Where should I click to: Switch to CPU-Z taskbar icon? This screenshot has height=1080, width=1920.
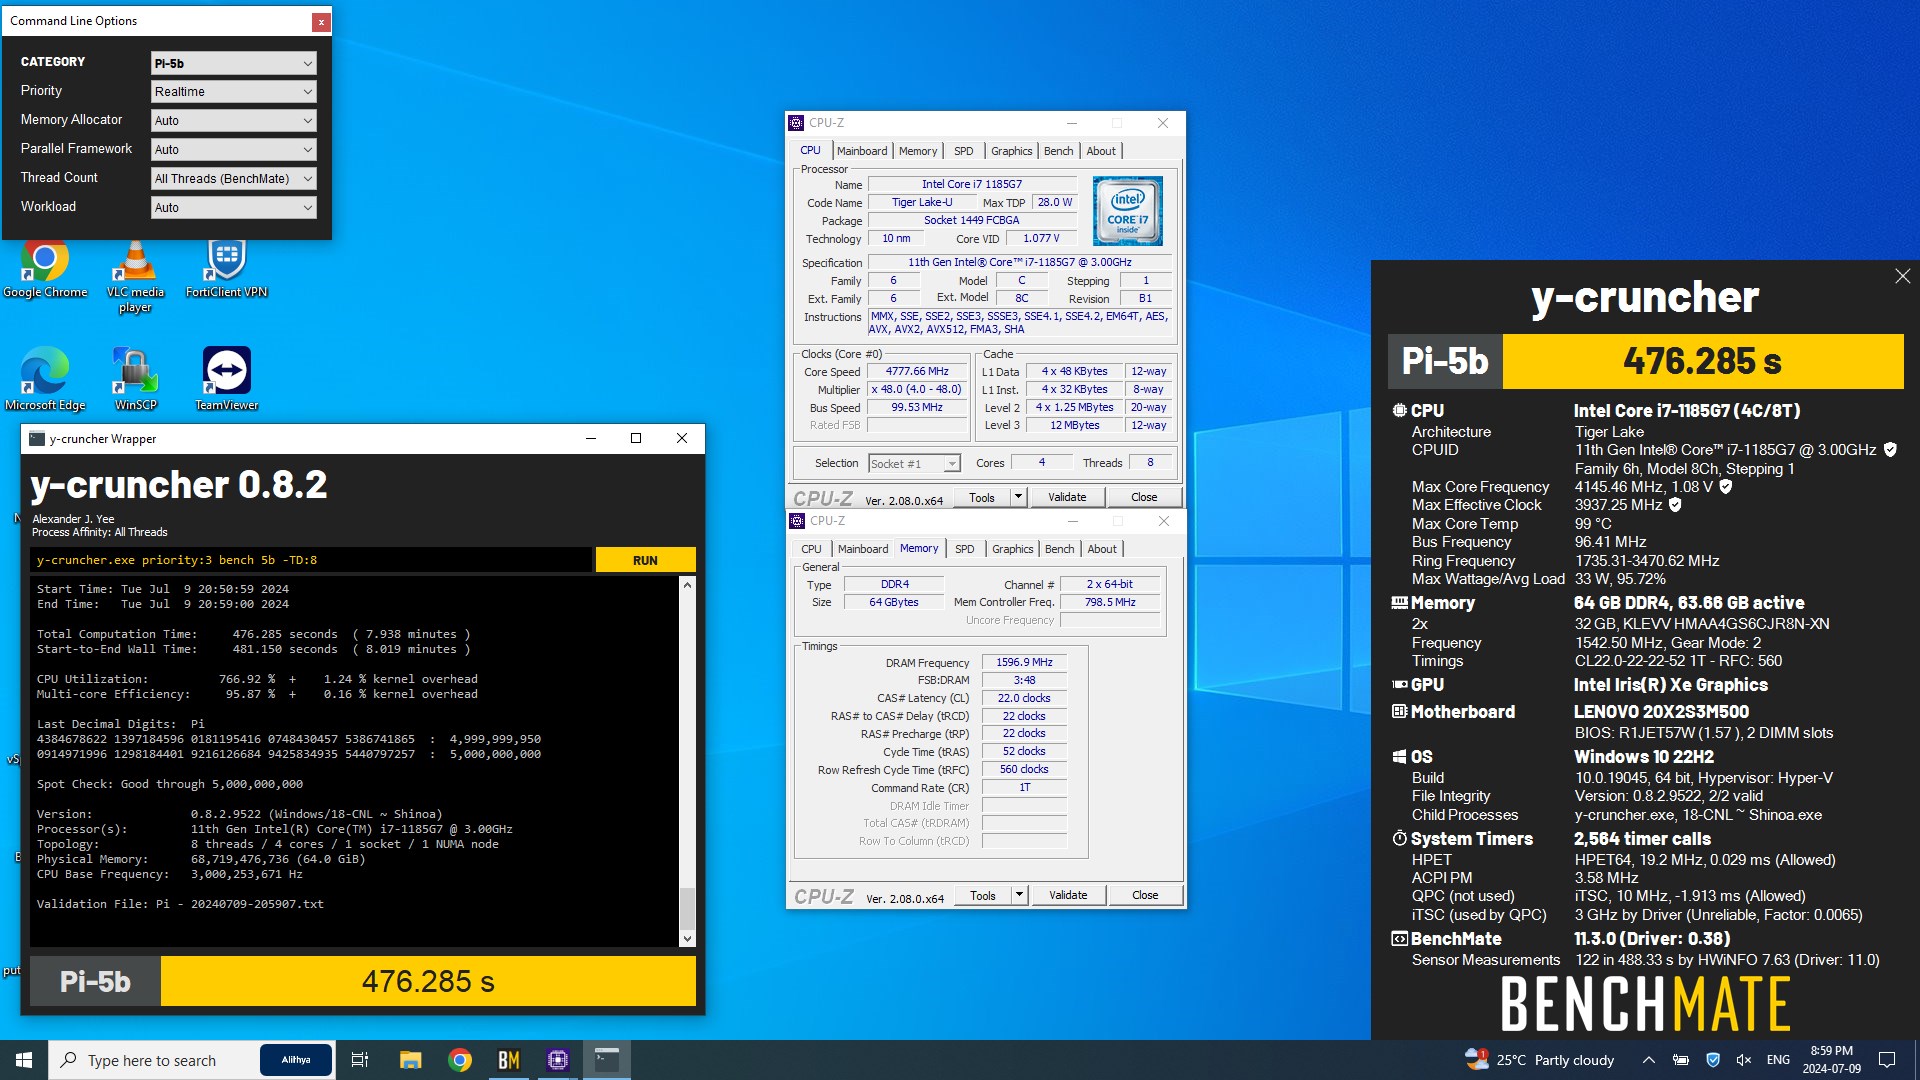pyautogui.click(x=558, y=1060)
